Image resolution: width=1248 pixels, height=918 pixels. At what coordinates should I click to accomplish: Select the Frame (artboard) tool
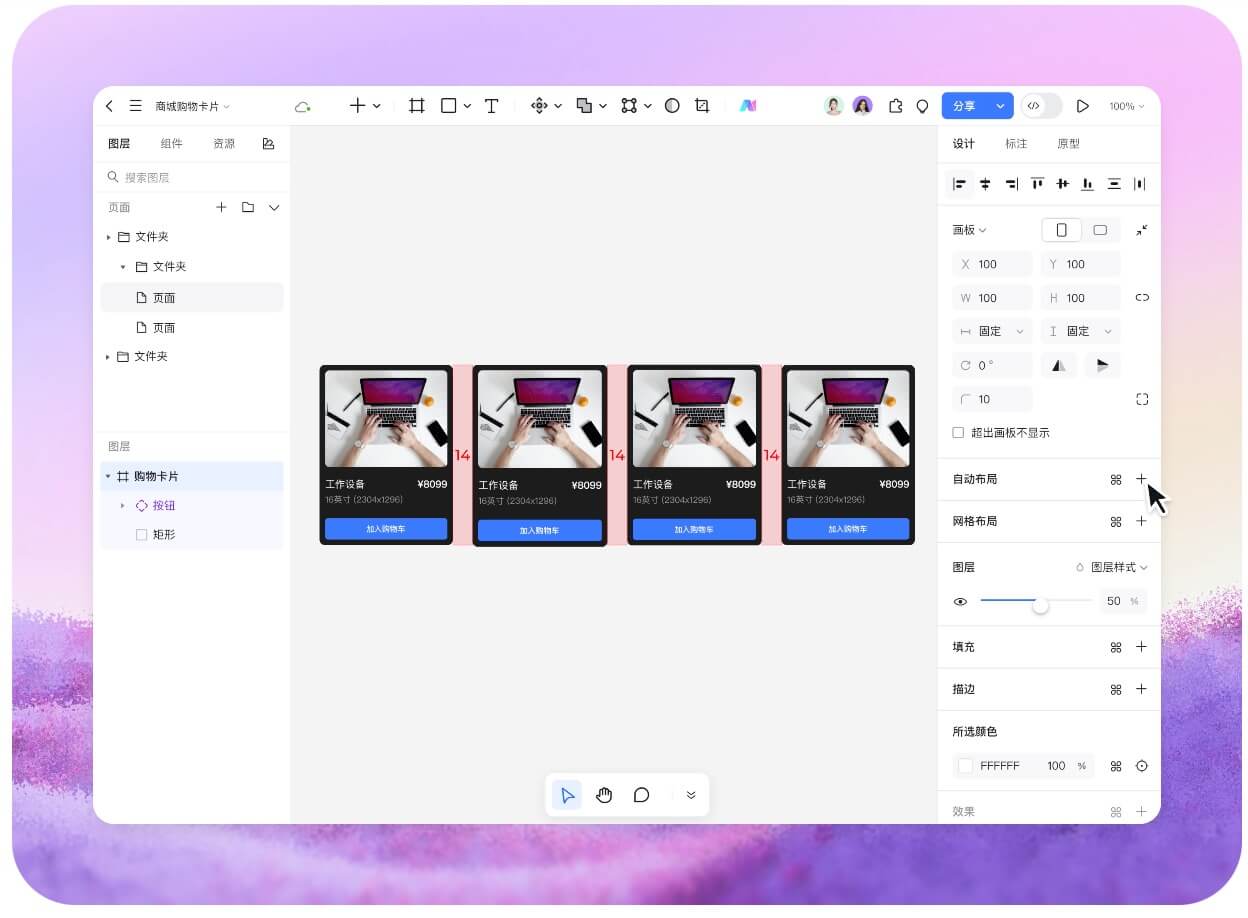417,106
